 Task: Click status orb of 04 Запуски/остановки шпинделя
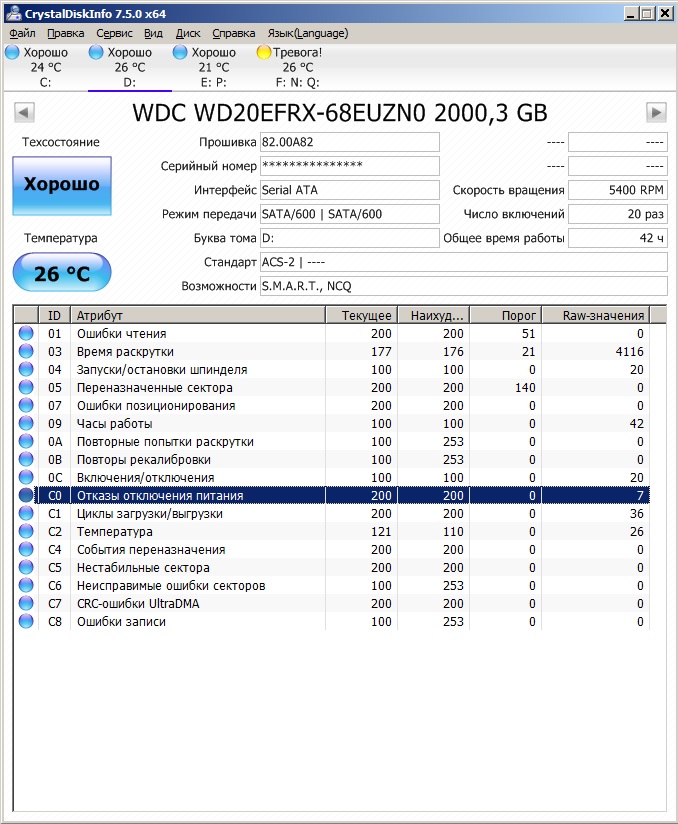(x=26, y=369)
